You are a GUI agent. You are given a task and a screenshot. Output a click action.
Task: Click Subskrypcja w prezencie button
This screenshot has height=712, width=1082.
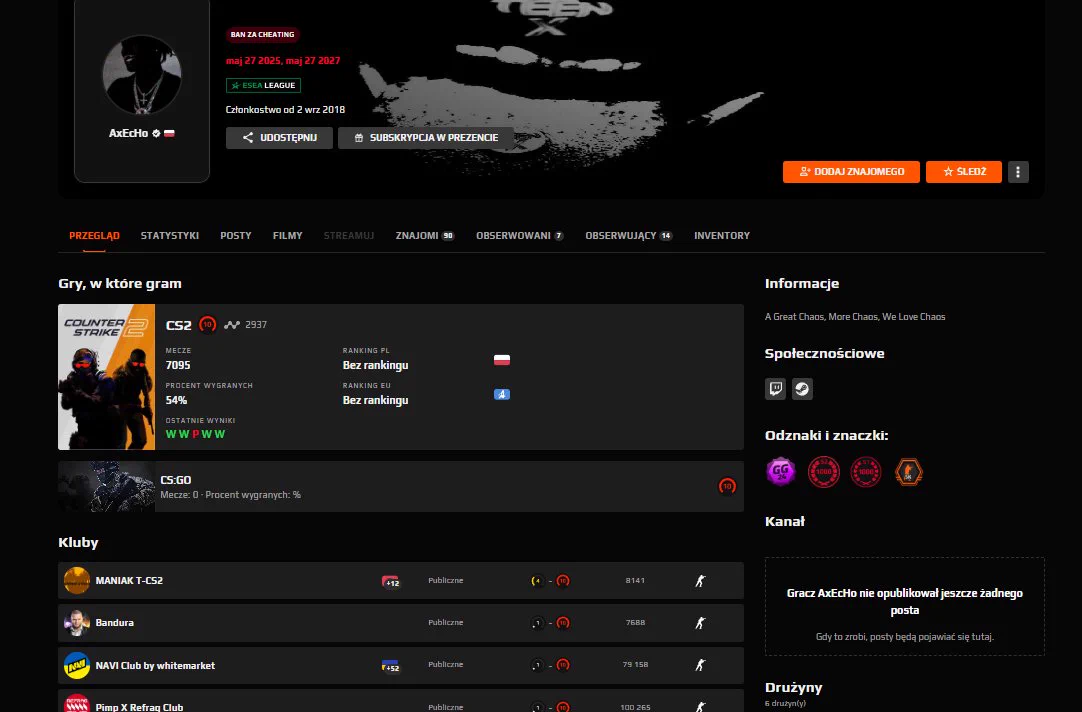(426, 137)
